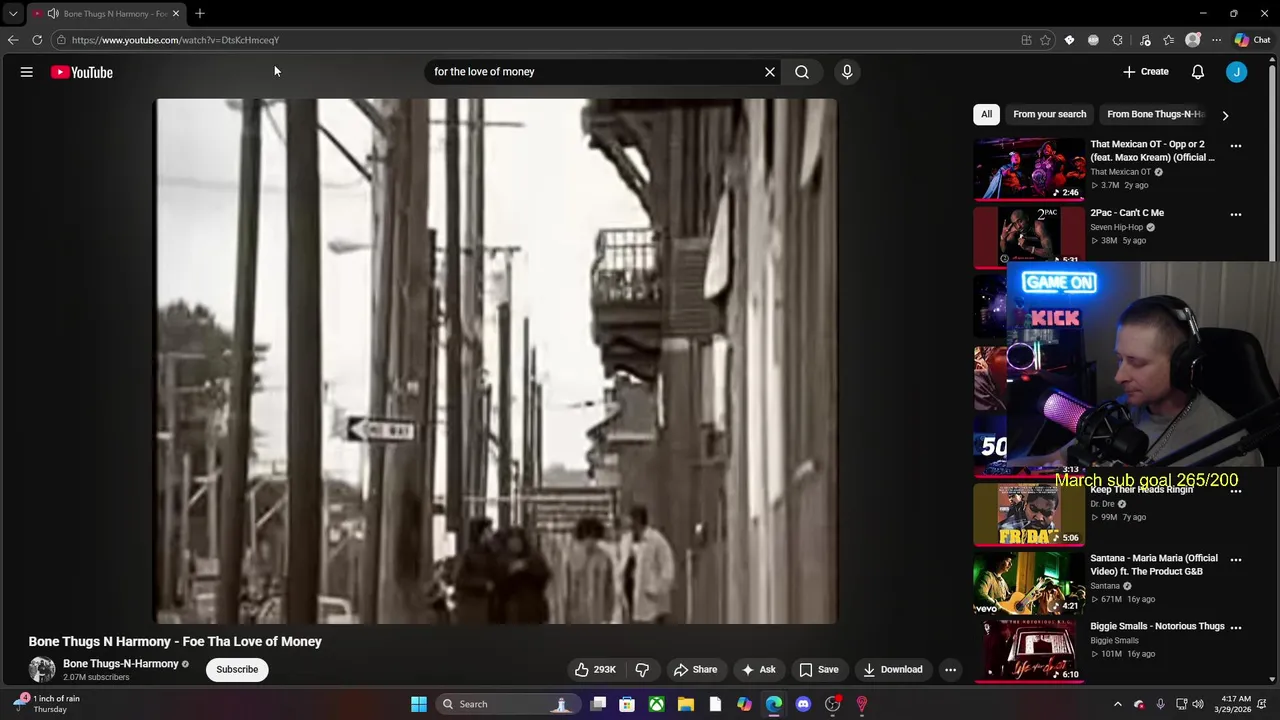The height and width of the screenshot is (720, 1280).
Task: Open Bone Thugs-N-Harmony channel avatar
Action: coord(42,670)
